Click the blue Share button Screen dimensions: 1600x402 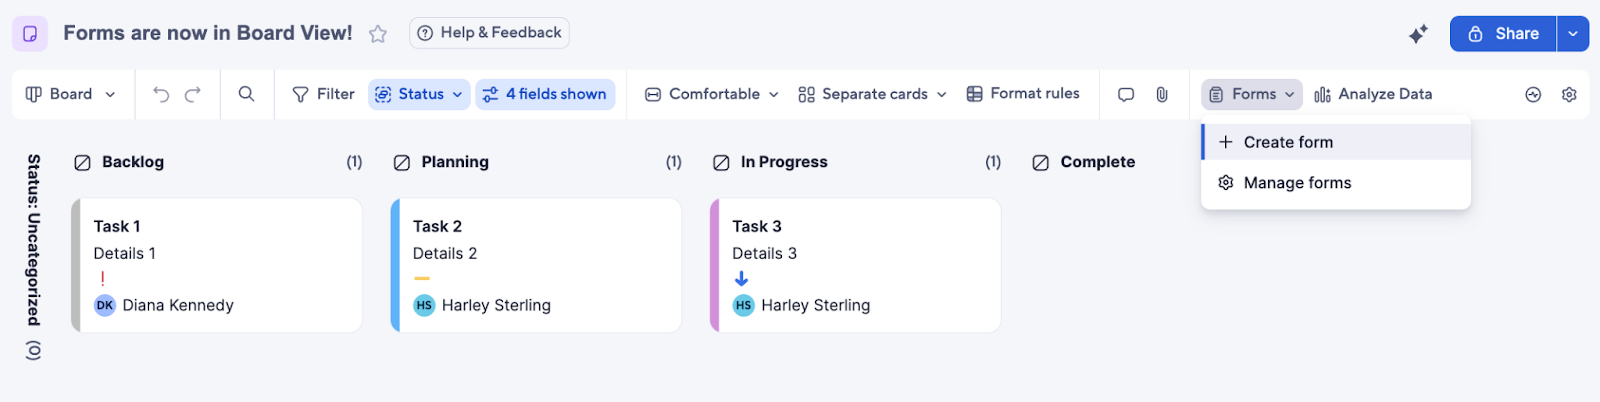[x=1503, y=34]
